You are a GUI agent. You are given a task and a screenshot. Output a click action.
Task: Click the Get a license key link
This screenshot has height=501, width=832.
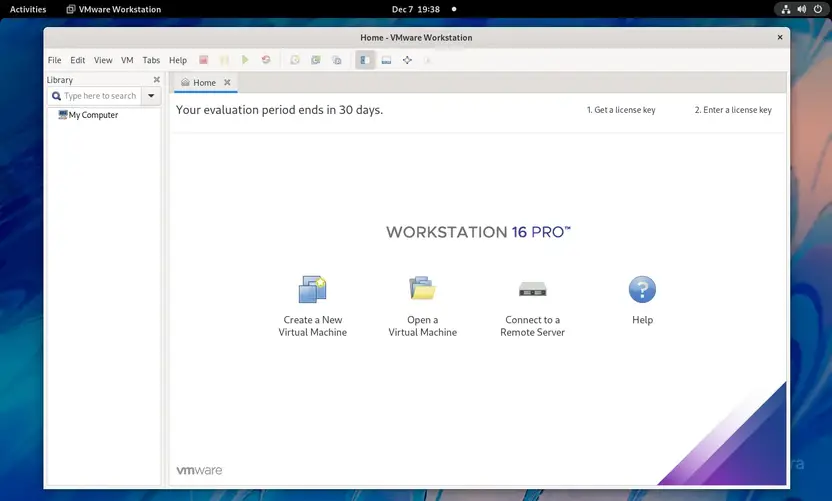621,110
